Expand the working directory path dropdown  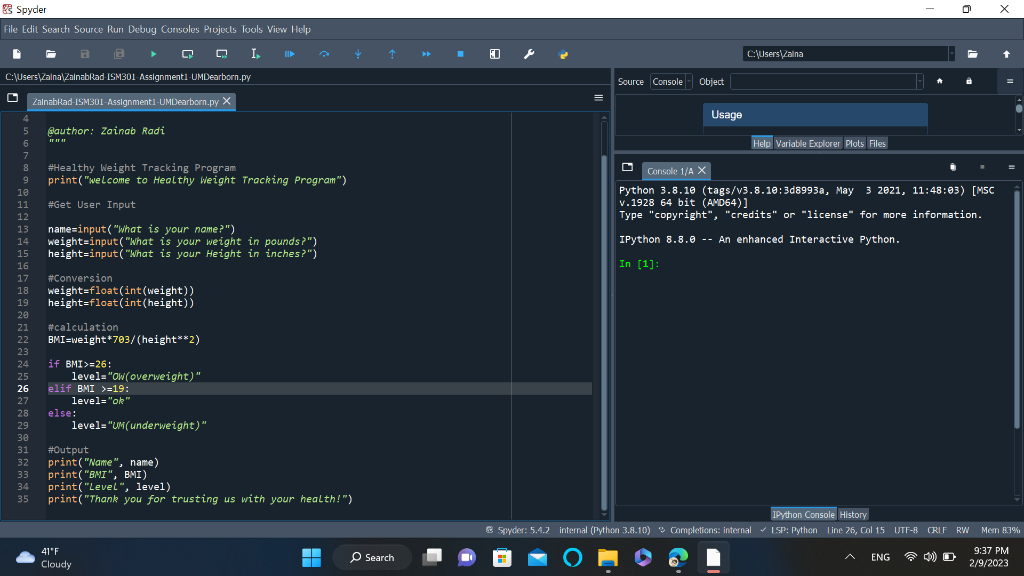tap(951, 54)
